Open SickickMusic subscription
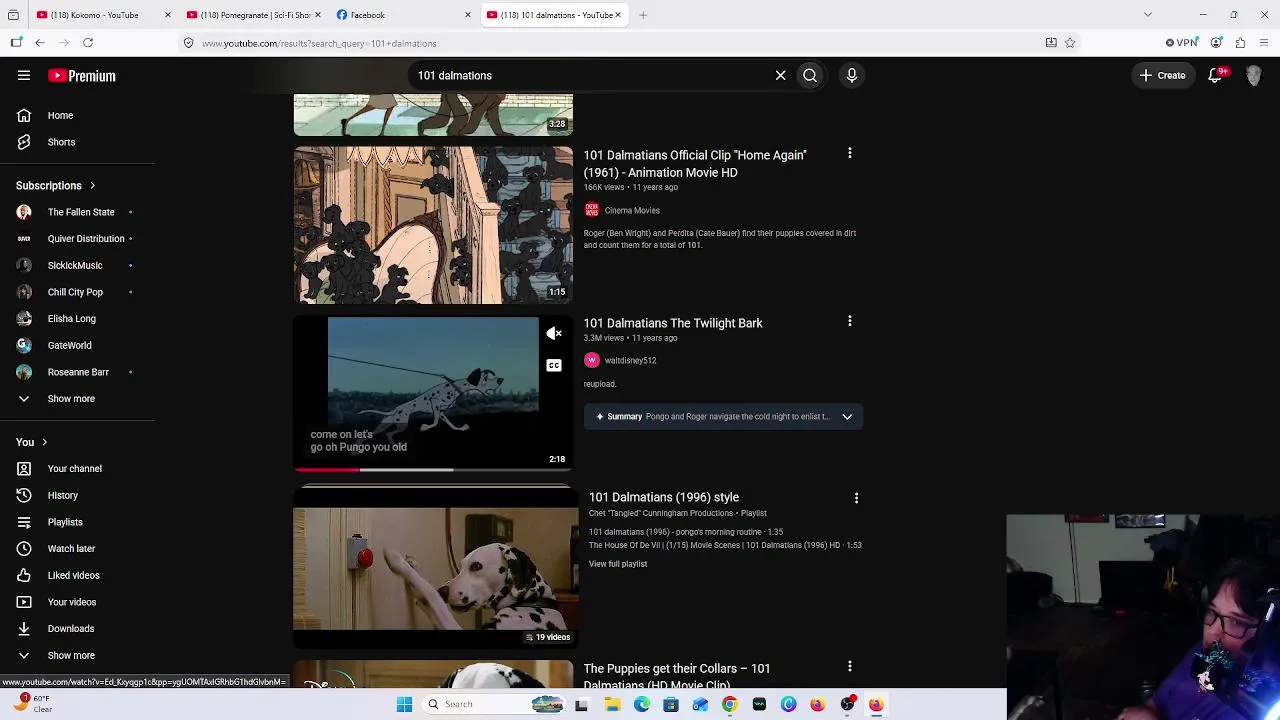The height and width of the screenshot is (720, 1280). 77,266
